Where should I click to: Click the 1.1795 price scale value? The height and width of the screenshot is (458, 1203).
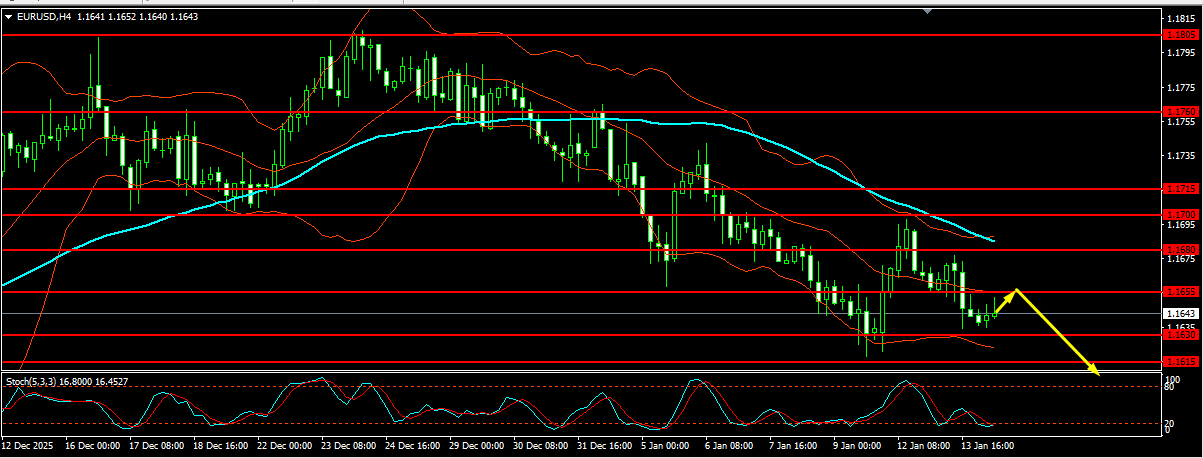click(1182, 52)
